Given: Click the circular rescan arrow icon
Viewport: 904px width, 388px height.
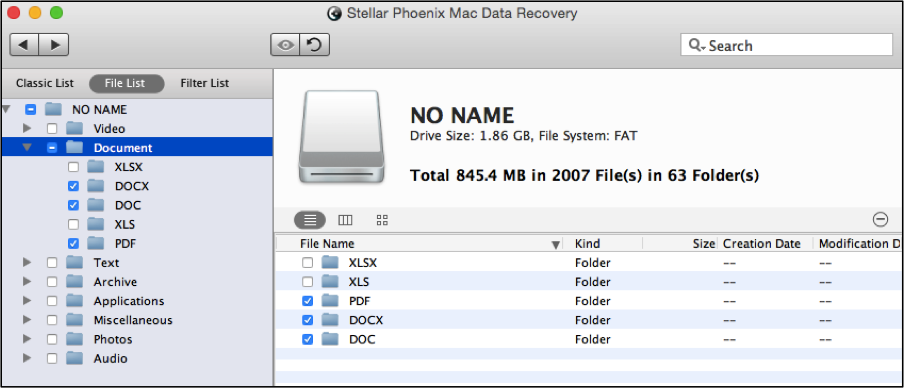Looking at the screenshot, I should 315,45.
